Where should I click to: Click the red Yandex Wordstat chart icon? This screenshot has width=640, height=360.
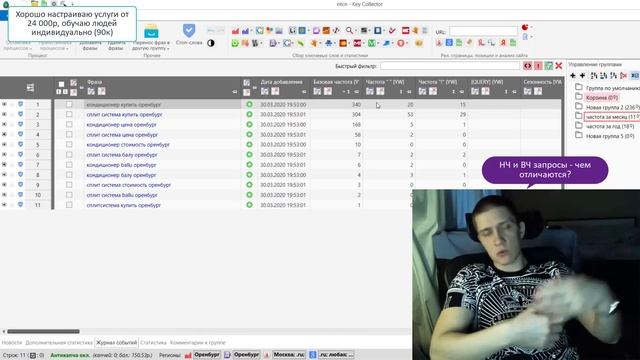pyautogui.click(x=235, y=31)
